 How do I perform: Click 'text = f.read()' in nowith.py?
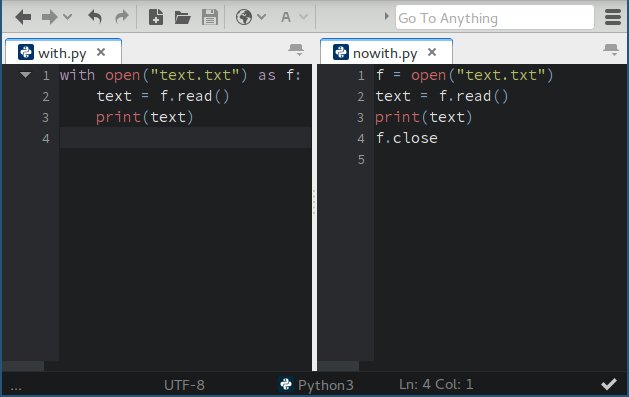point(442,96)
